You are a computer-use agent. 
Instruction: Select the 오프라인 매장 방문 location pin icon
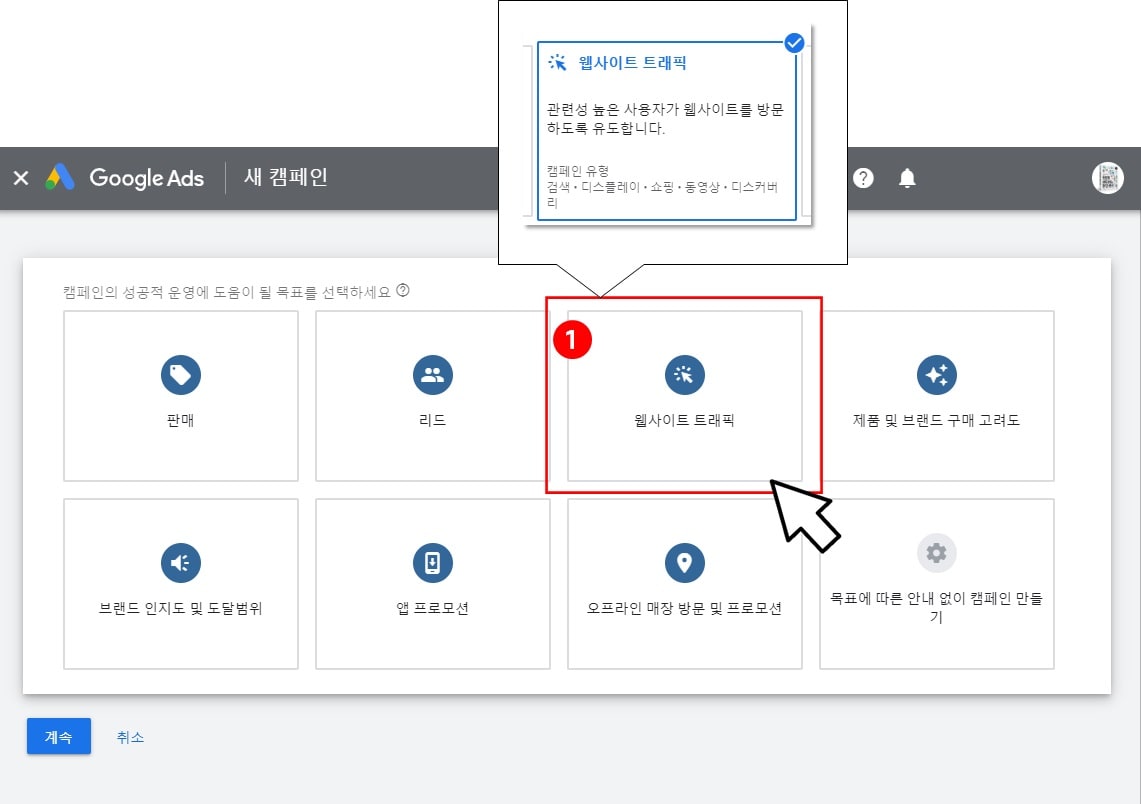click(x=685, y=562)
